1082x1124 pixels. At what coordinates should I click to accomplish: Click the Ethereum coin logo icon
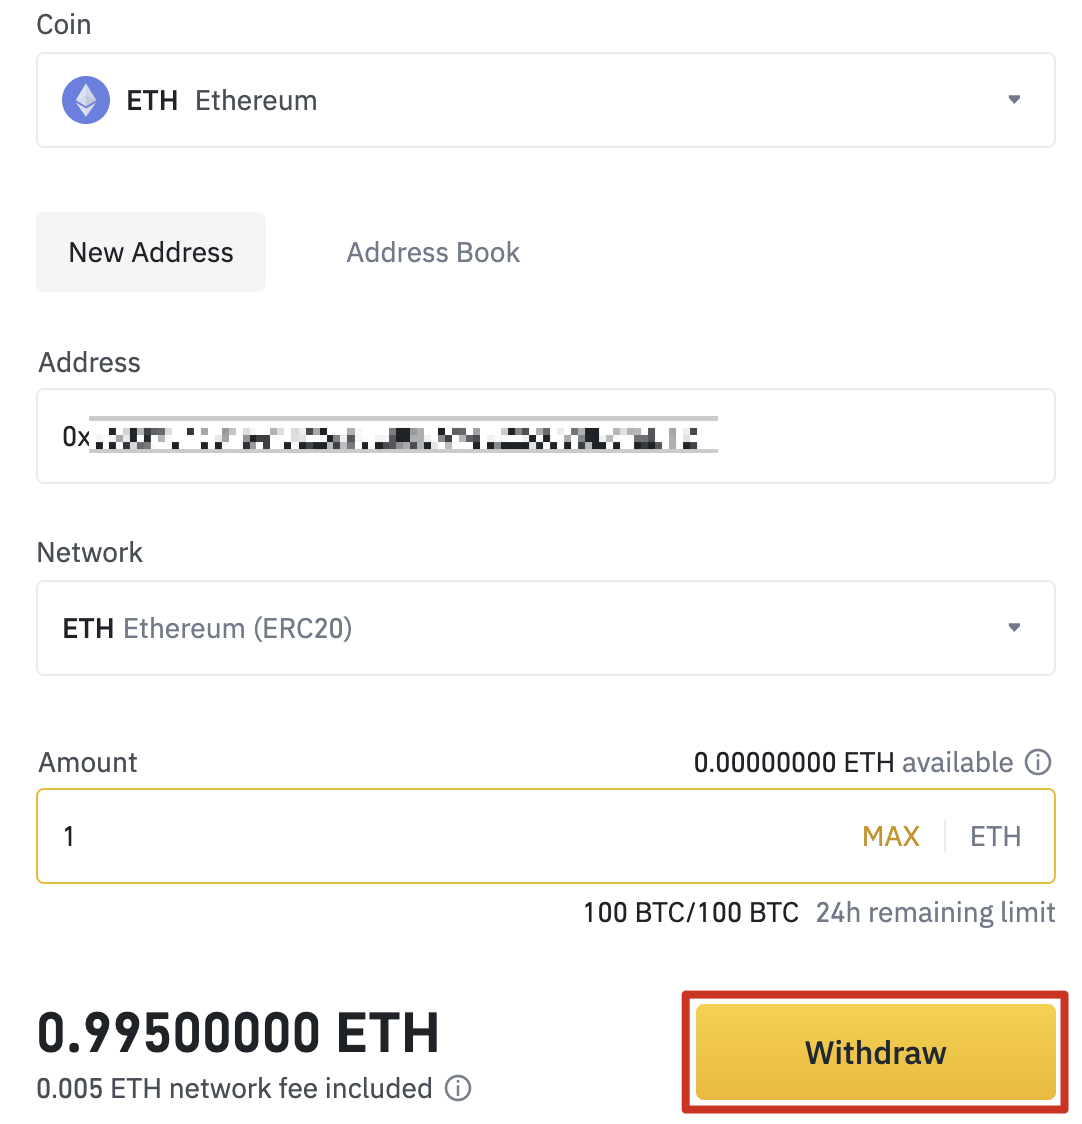(86, 100)
